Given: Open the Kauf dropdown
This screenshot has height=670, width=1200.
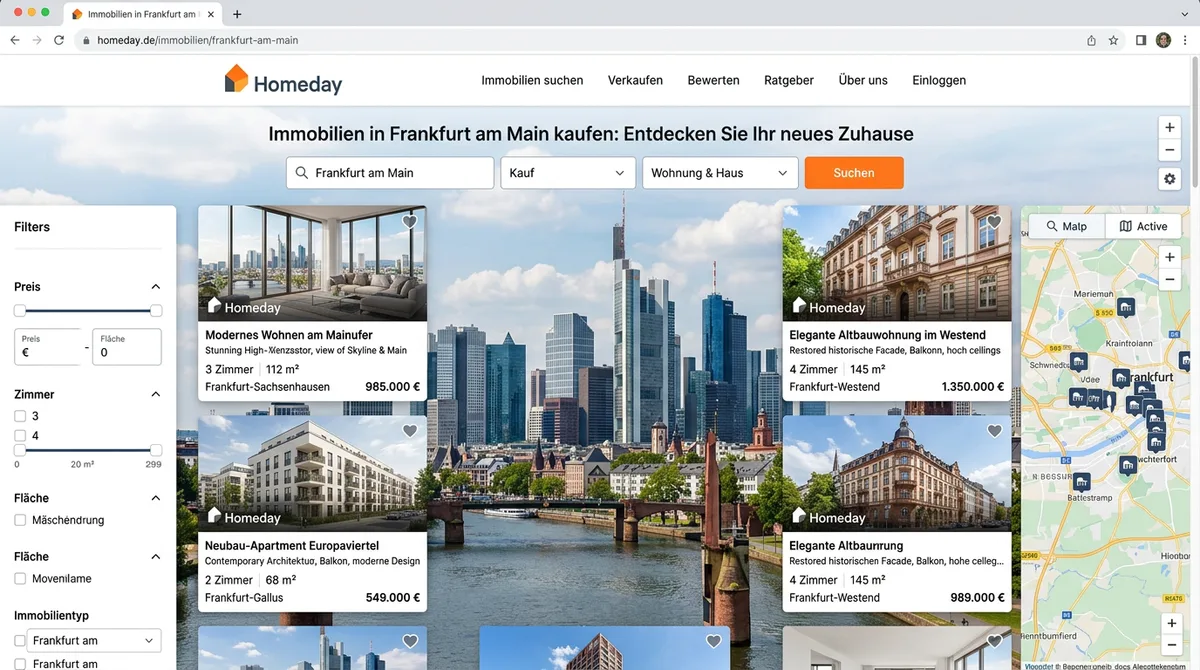Looking at the screenshot, I should (x=568, y=173).
